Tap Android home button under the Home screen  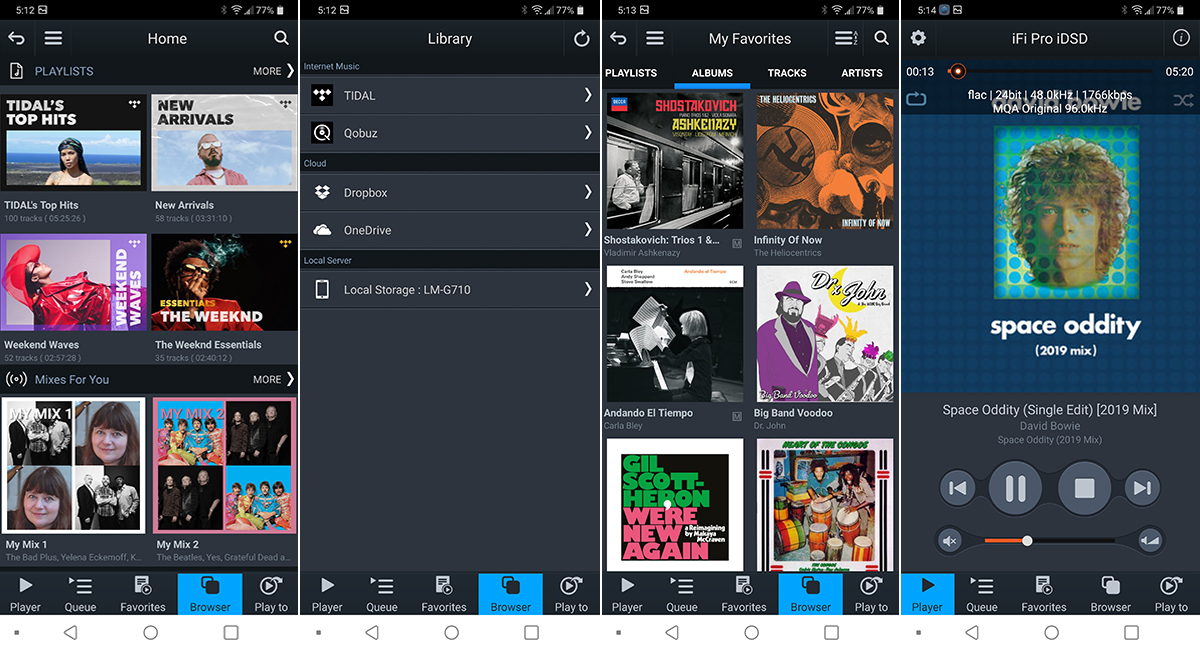150,632
